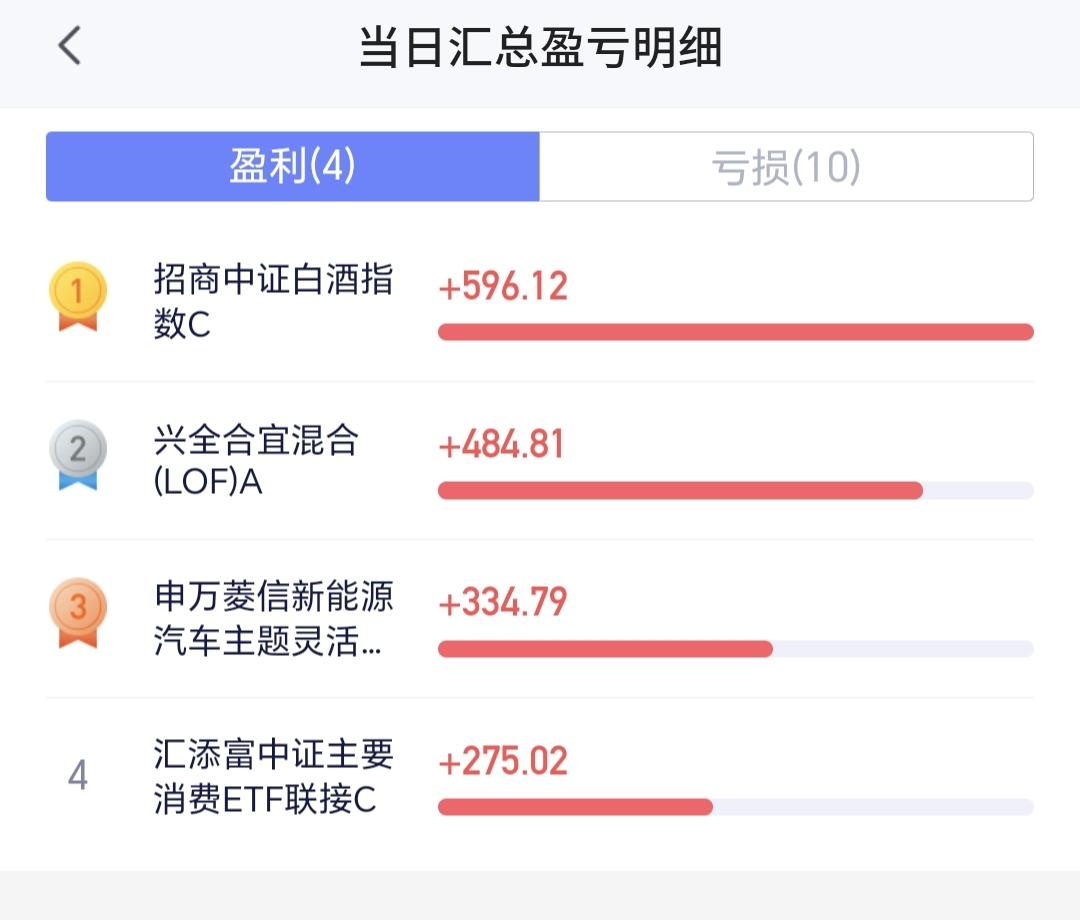The image size is (1080, 920).
Task: Switch to the 盈利(4) tab
Action: click(293, 167)
